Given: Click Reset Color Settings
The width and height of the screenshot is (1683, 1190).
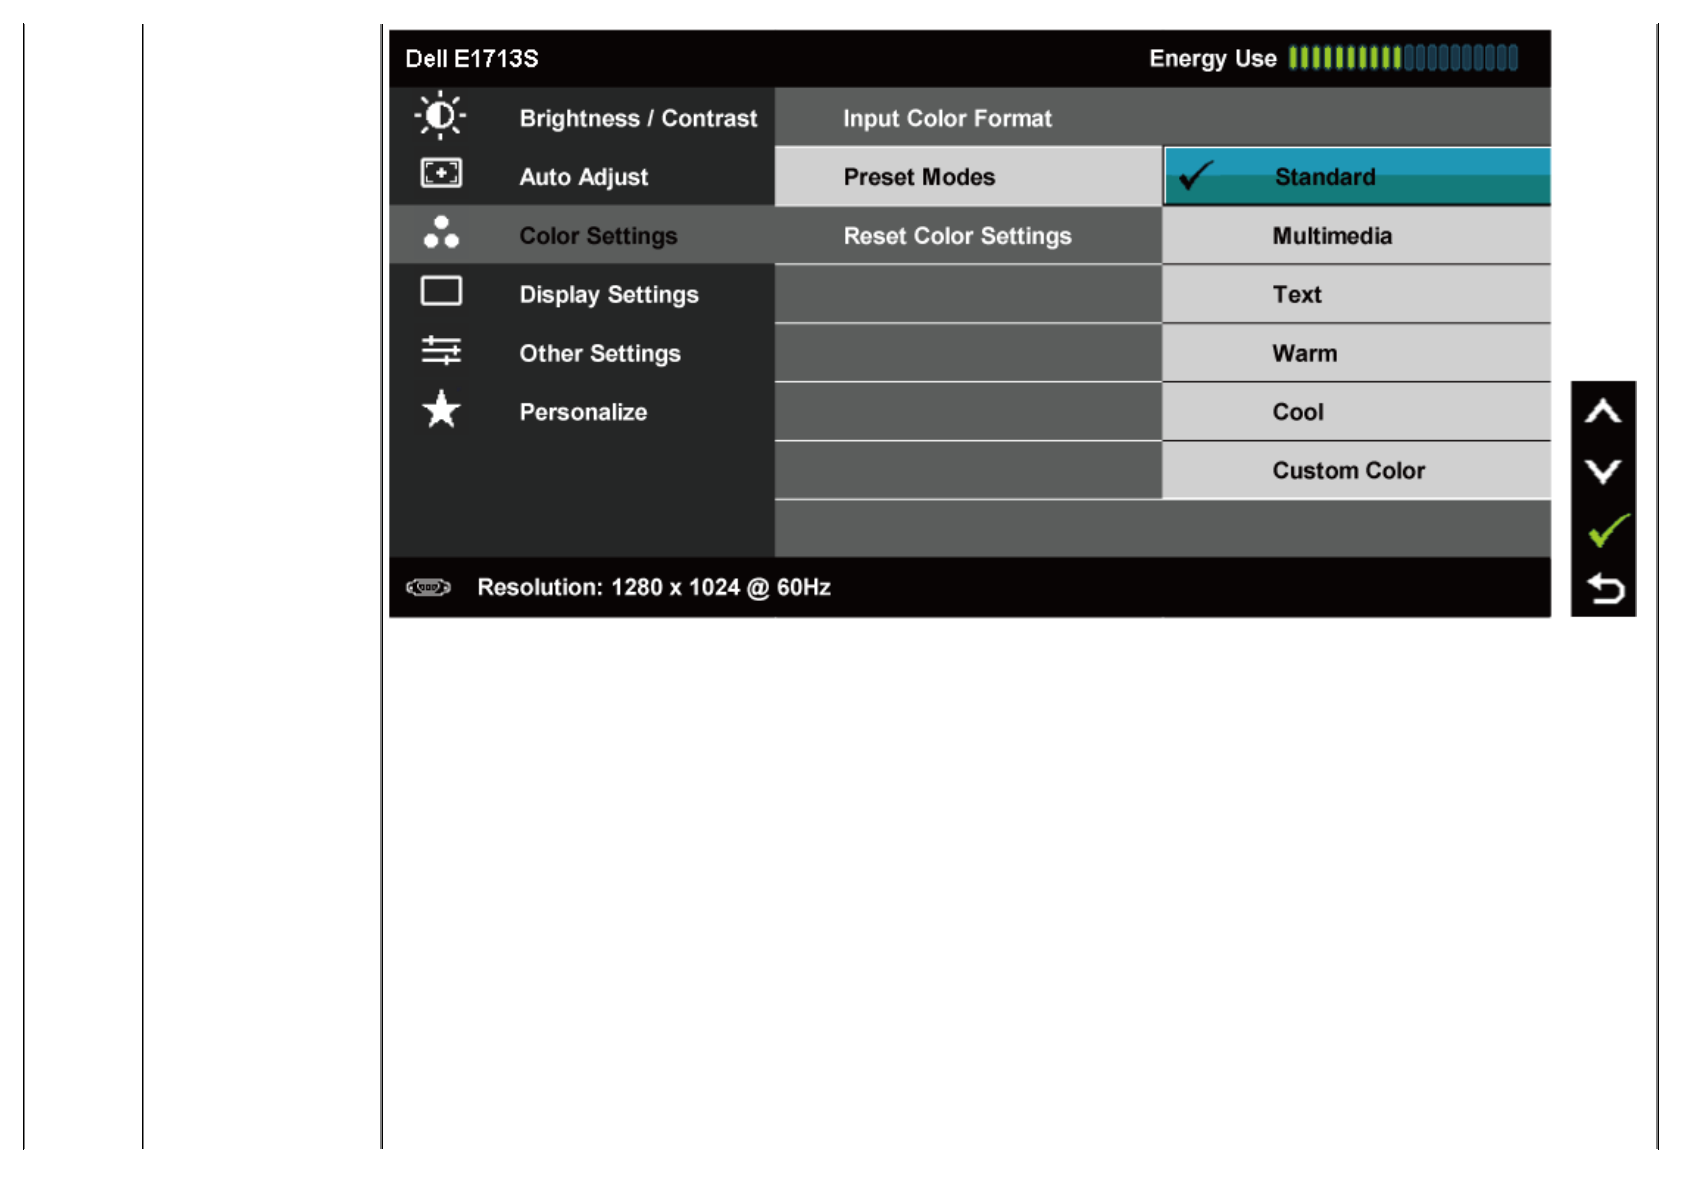Looking at the screenshot, I should coord(968,235).
